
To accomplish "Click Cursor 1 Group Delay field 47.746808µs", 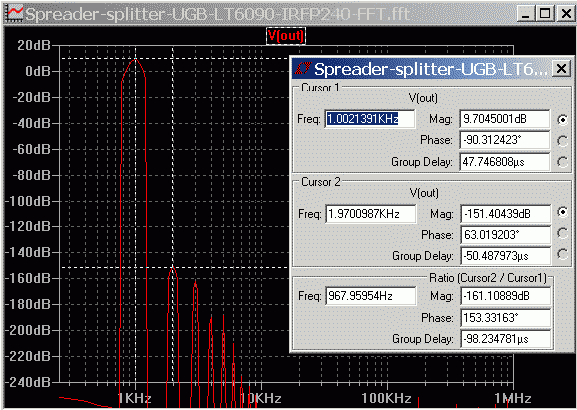I will pos(505,162).
